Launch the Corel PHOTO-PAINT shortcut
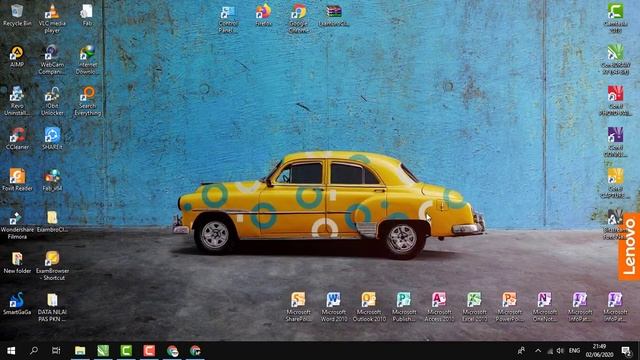Image resolution: width=640 pixels, height=360 pixels. 616,101
